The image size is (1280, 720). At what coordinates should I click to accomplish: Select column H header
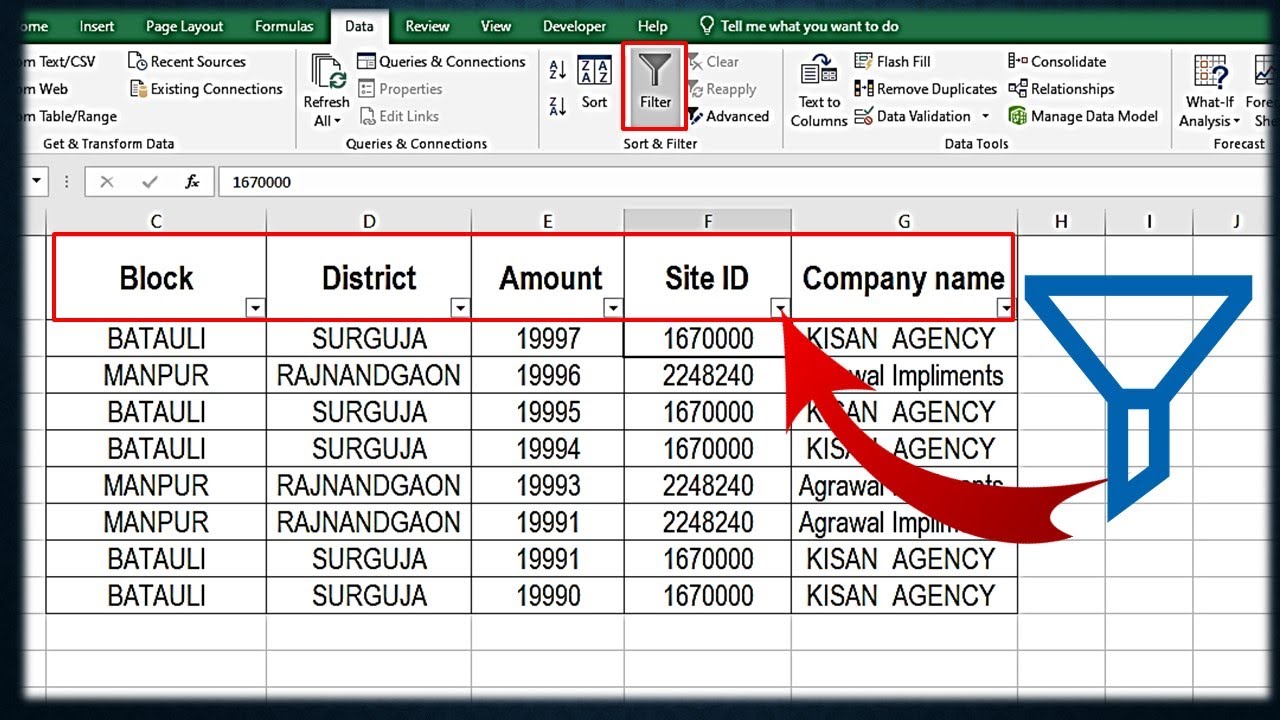click(1061, 221)
